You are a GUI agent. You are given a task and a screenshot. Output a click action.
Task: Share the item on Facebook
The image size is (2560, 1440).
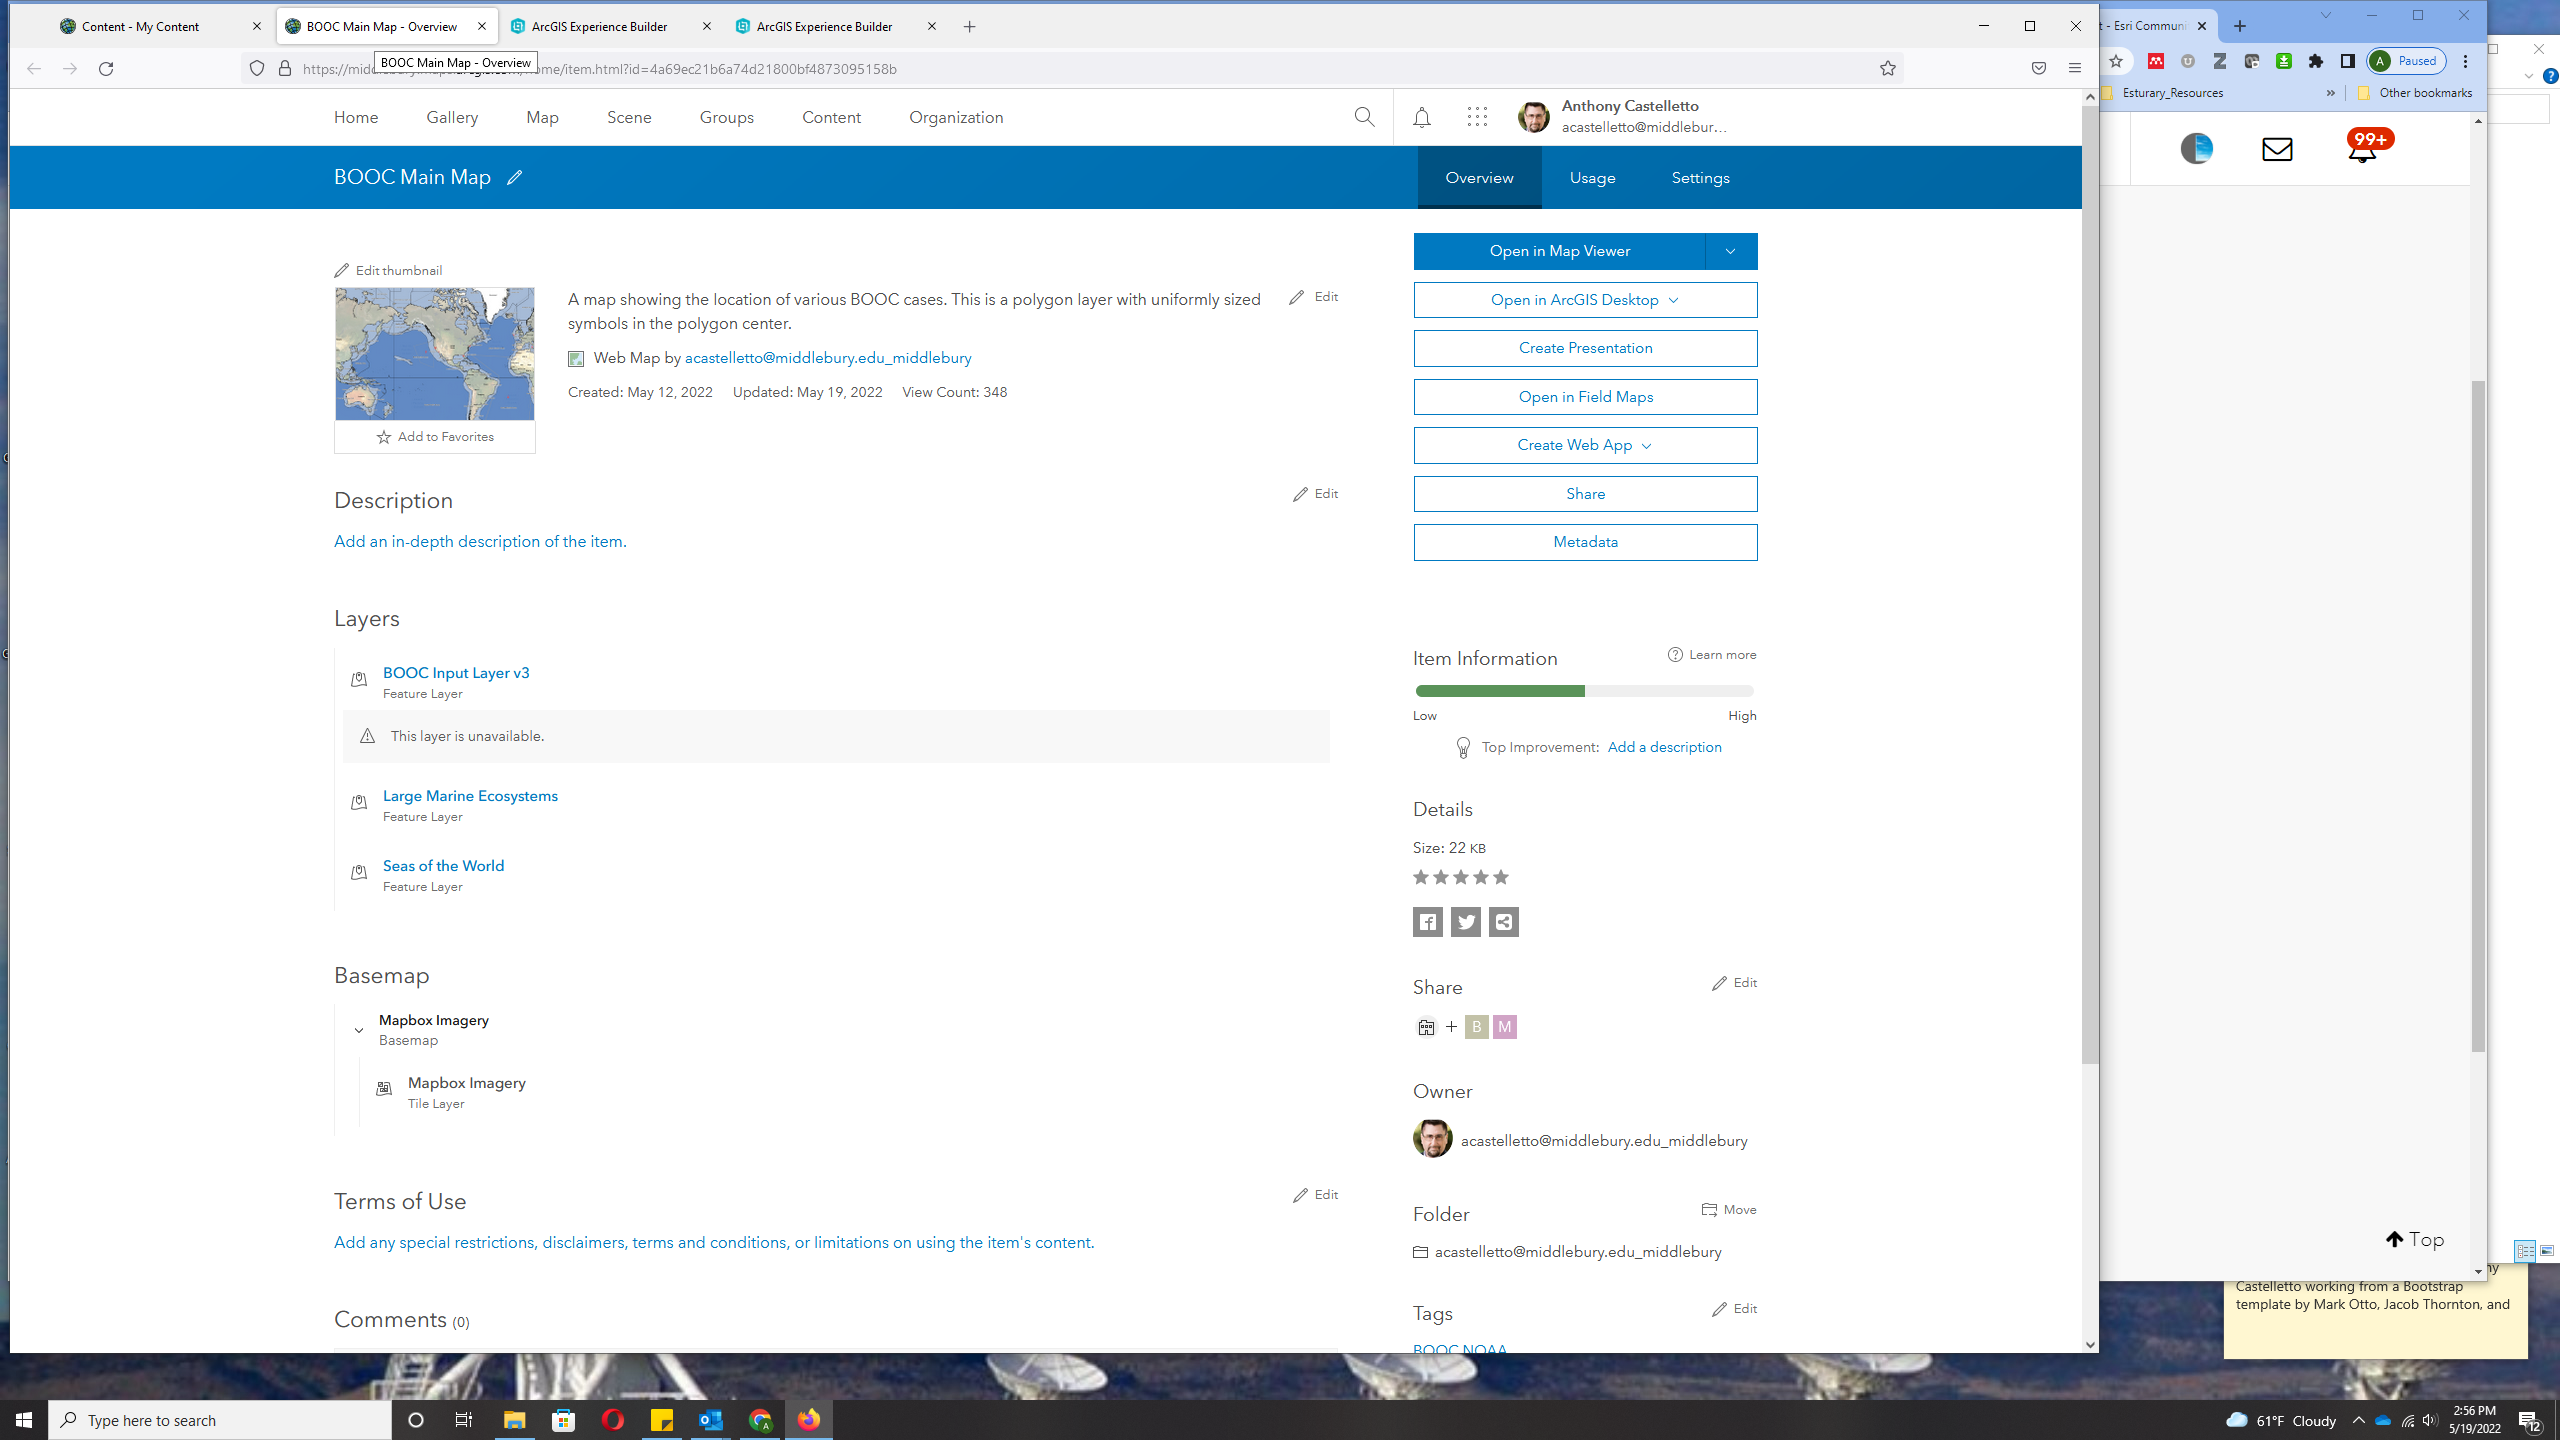click(x=1427, y=922)
